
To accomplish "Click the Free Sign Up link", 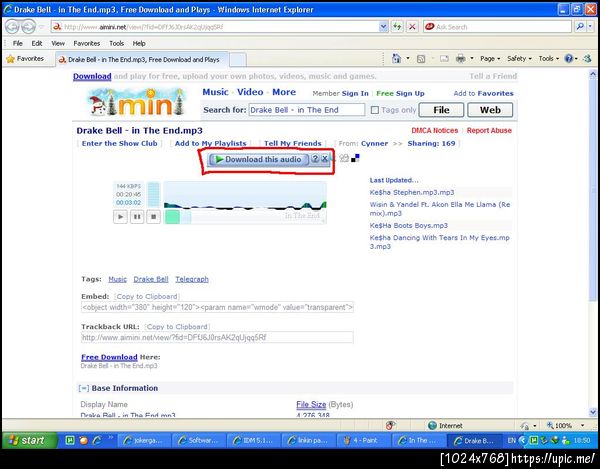I will coord(400,93).
